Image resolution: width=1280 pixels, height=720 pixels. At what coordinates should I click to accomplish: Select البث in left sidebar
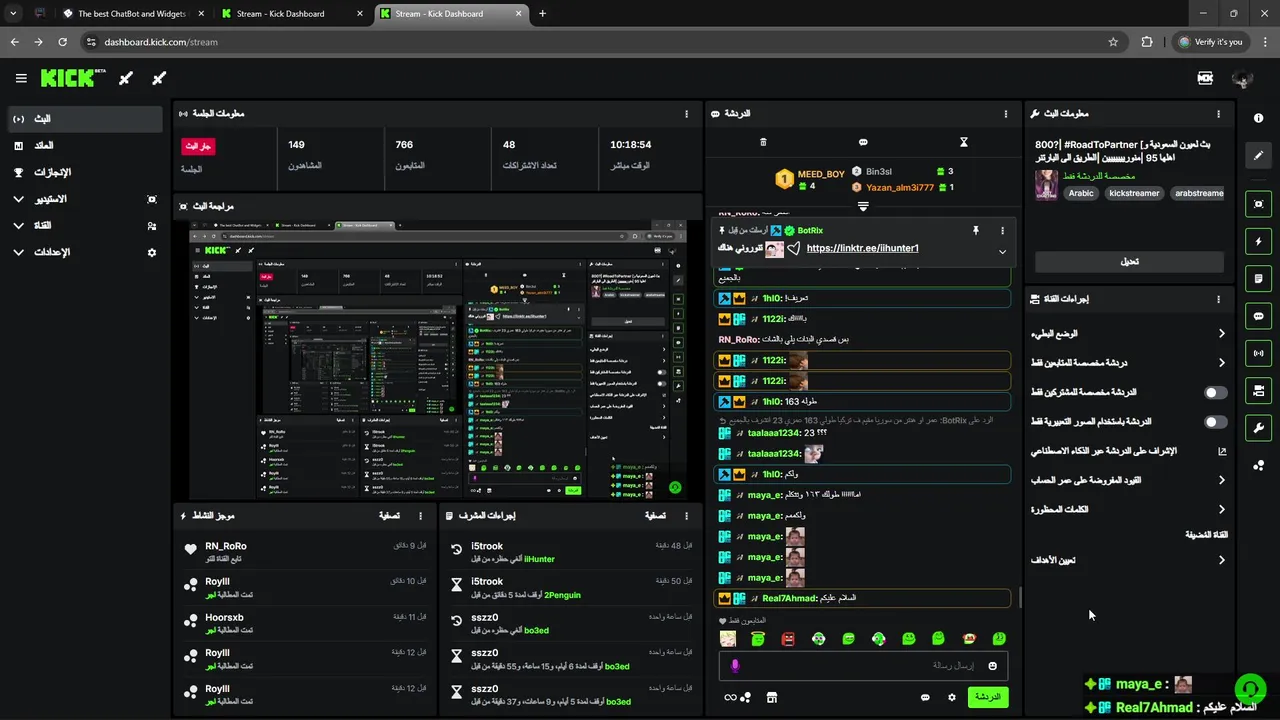[x=84, y=119]
